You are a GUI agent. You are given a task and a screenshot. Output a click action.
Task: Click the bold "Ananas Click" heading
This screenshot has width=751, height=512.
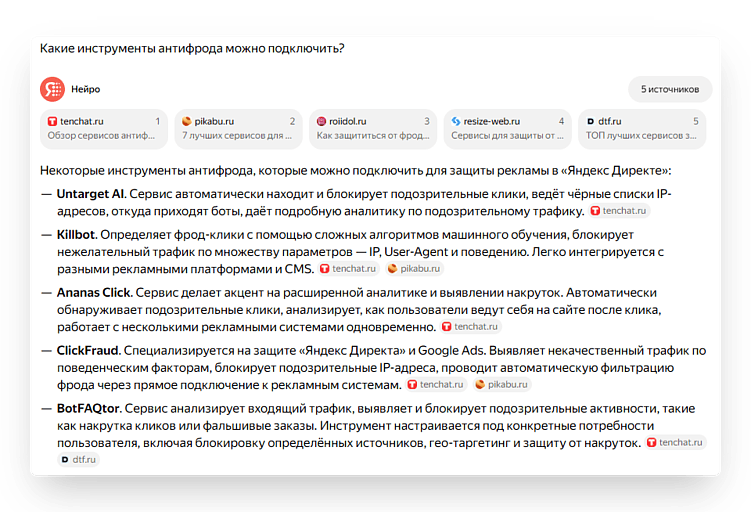pos(93,293)
